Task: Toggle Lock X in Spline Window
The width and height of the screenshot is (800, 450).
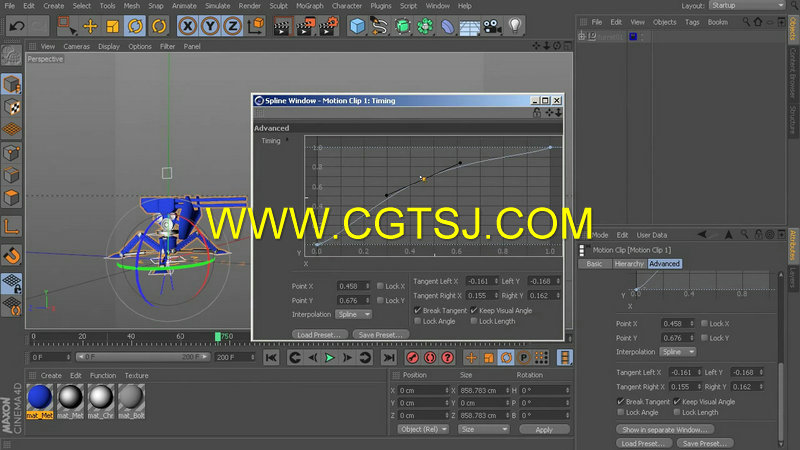Action: click(380, 286)
